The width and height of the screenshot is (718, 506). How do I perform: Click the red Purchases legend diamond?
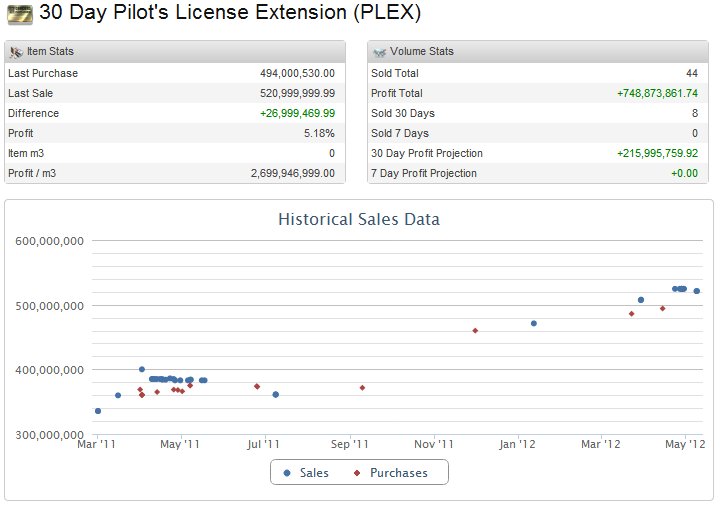point(357,473)
